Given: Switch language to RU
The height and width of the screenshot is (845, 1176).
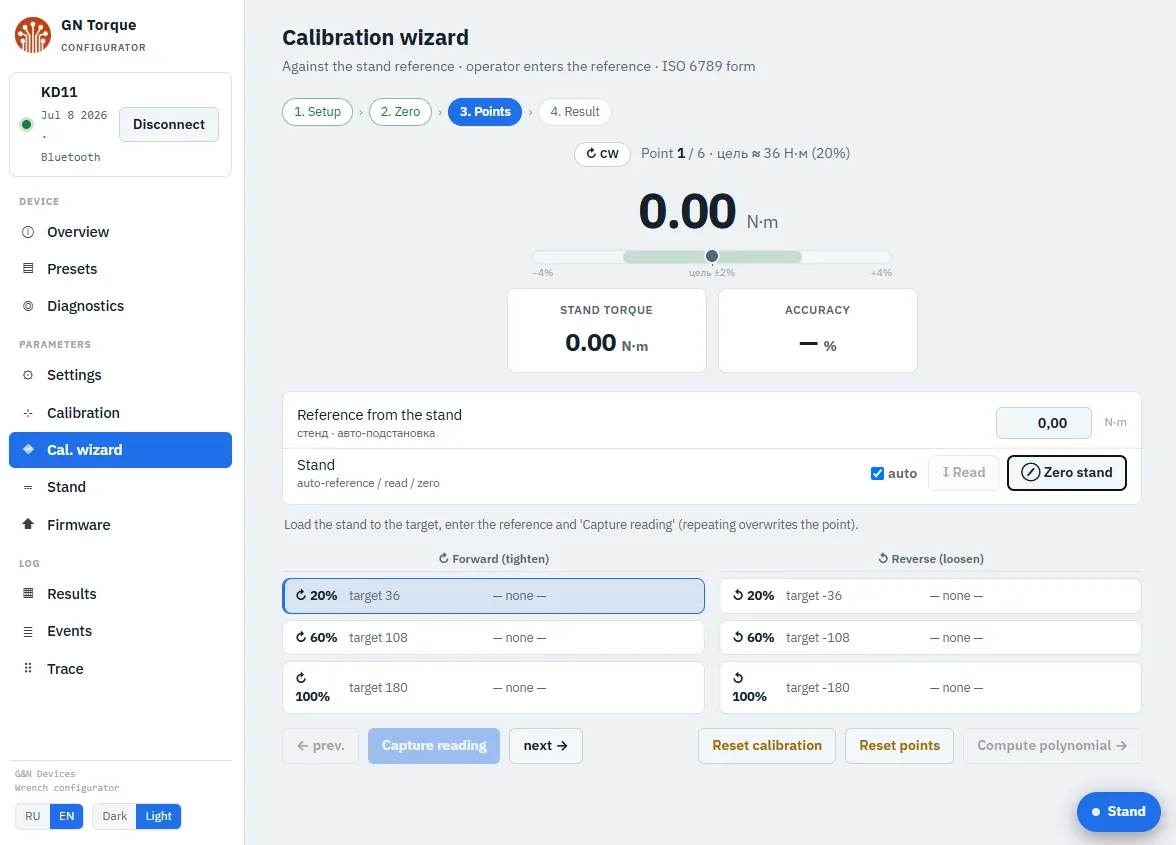Looking at the screenshot, I should tap(33, 816).
